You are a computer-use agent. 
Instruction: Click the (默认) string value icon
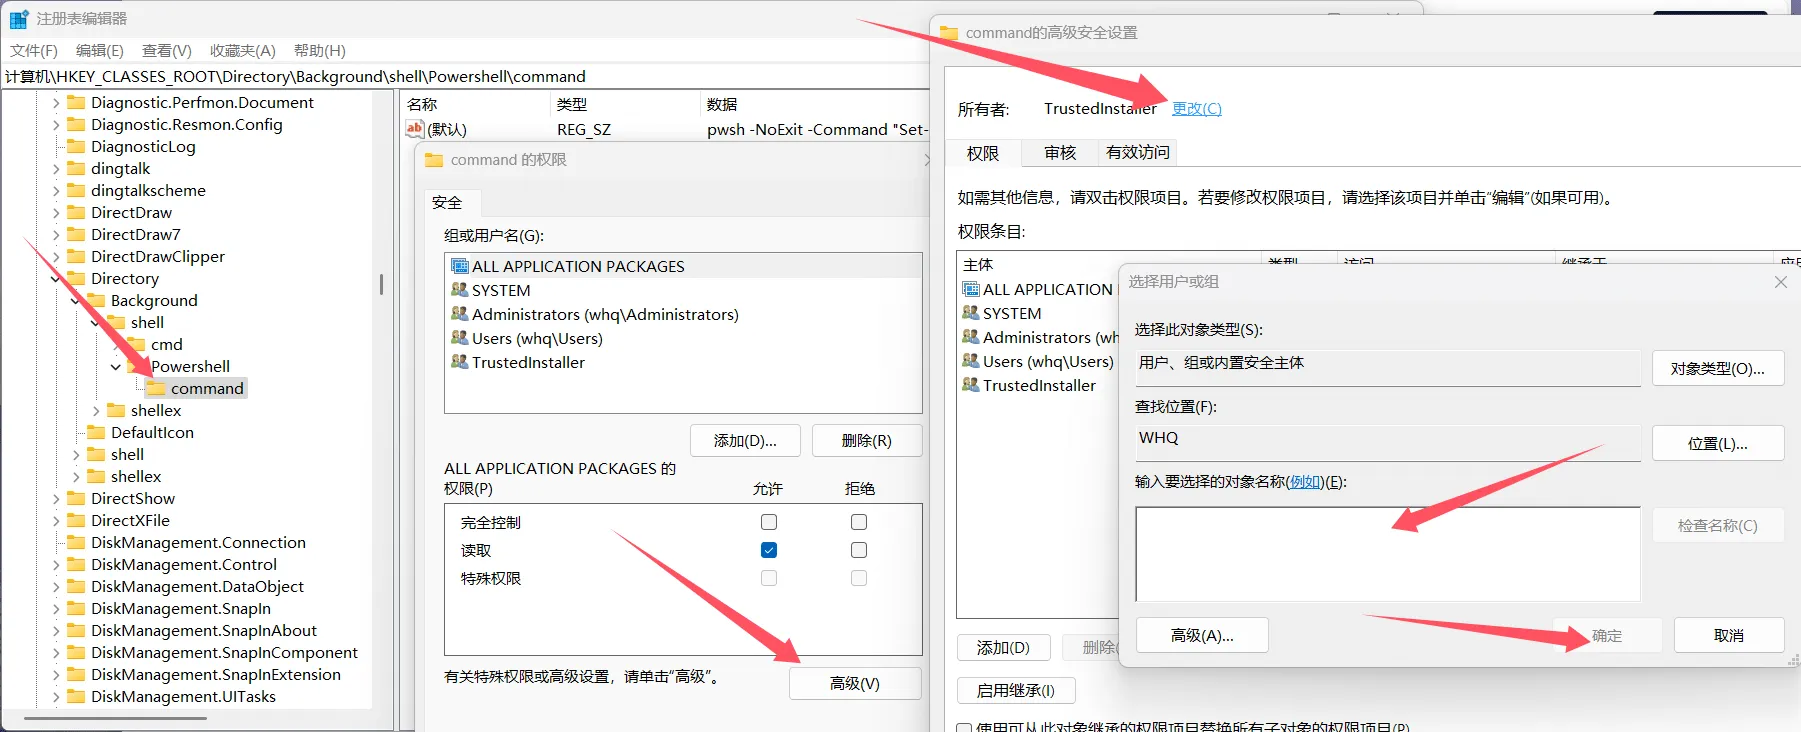tap(415, 129)
